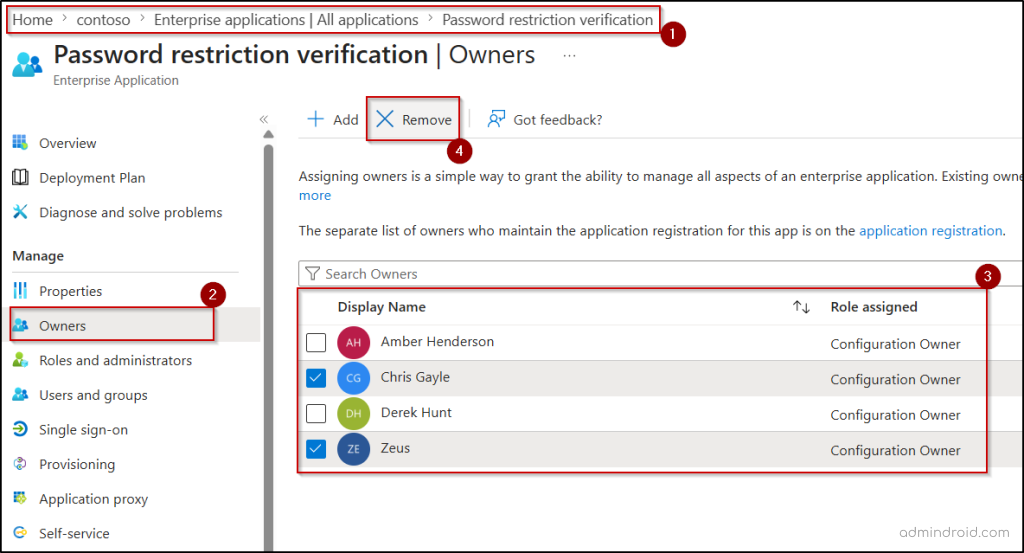Open Overview in the sidebar
Screen dimensions: 1024x553
point(67,143)
